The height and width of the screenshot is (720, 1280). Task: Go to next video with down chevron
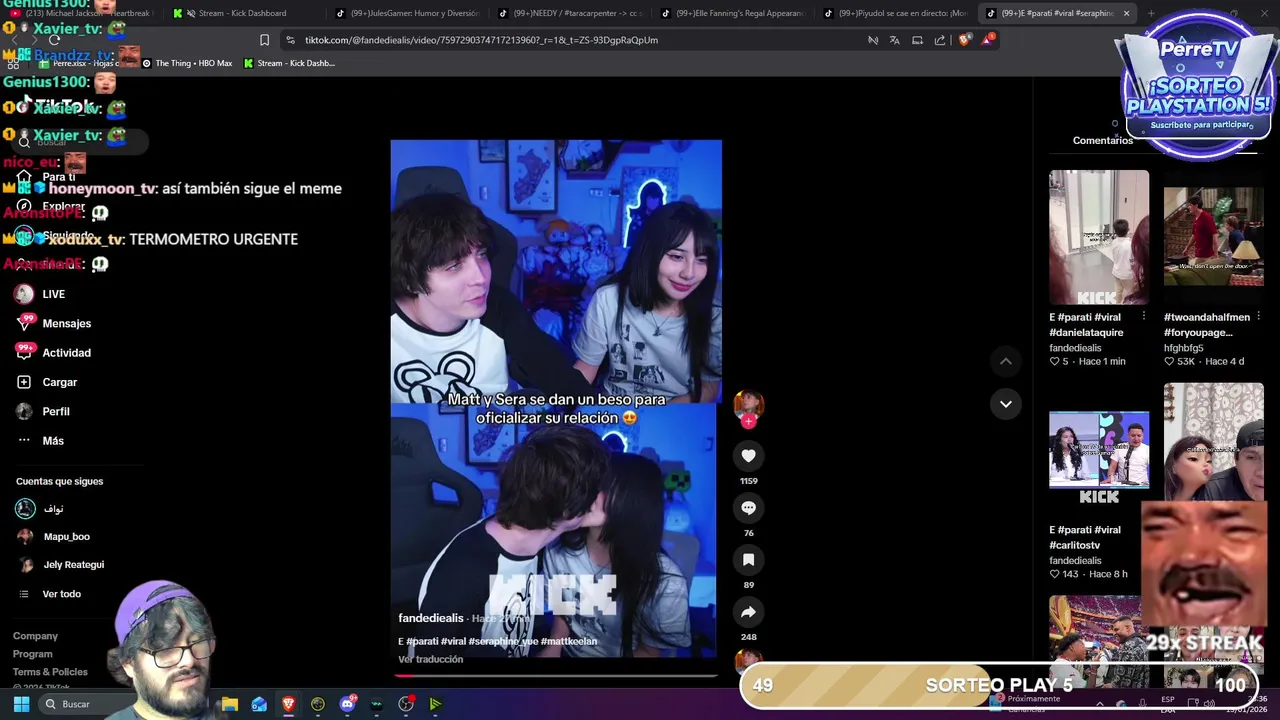[x=1006, y=404]
